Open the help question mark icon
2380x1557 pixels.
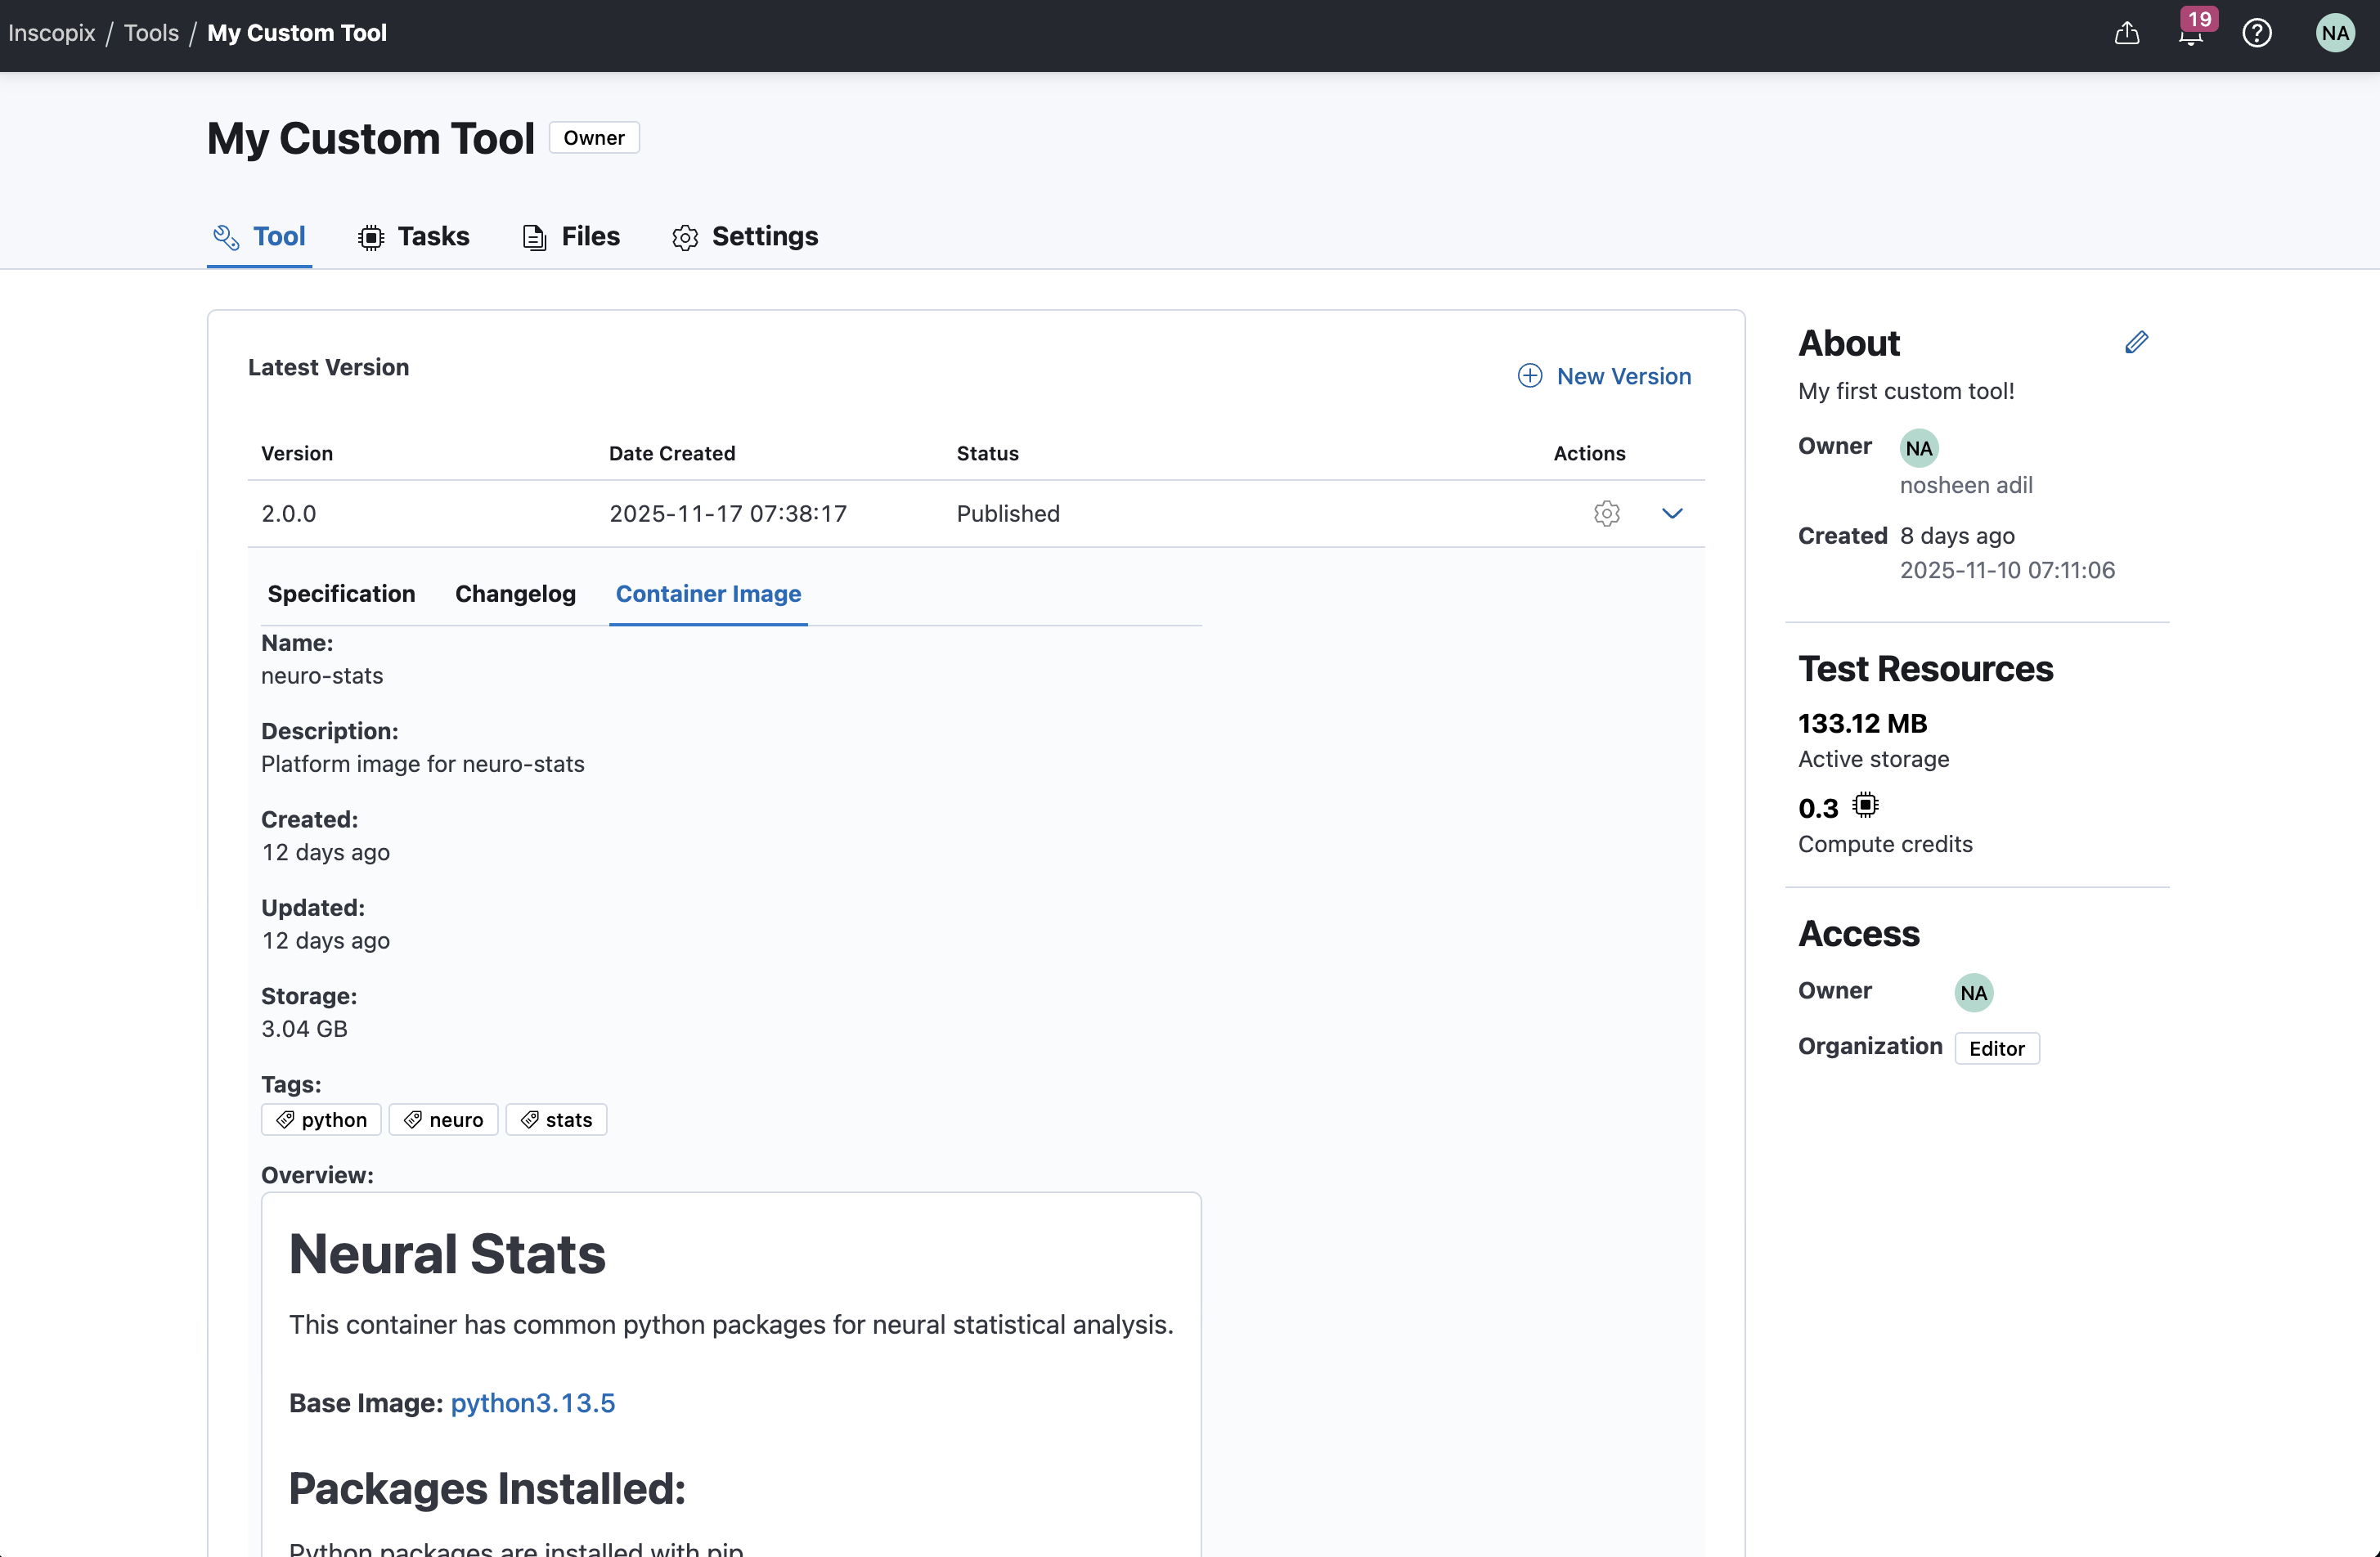click(x=2257, y=33)
